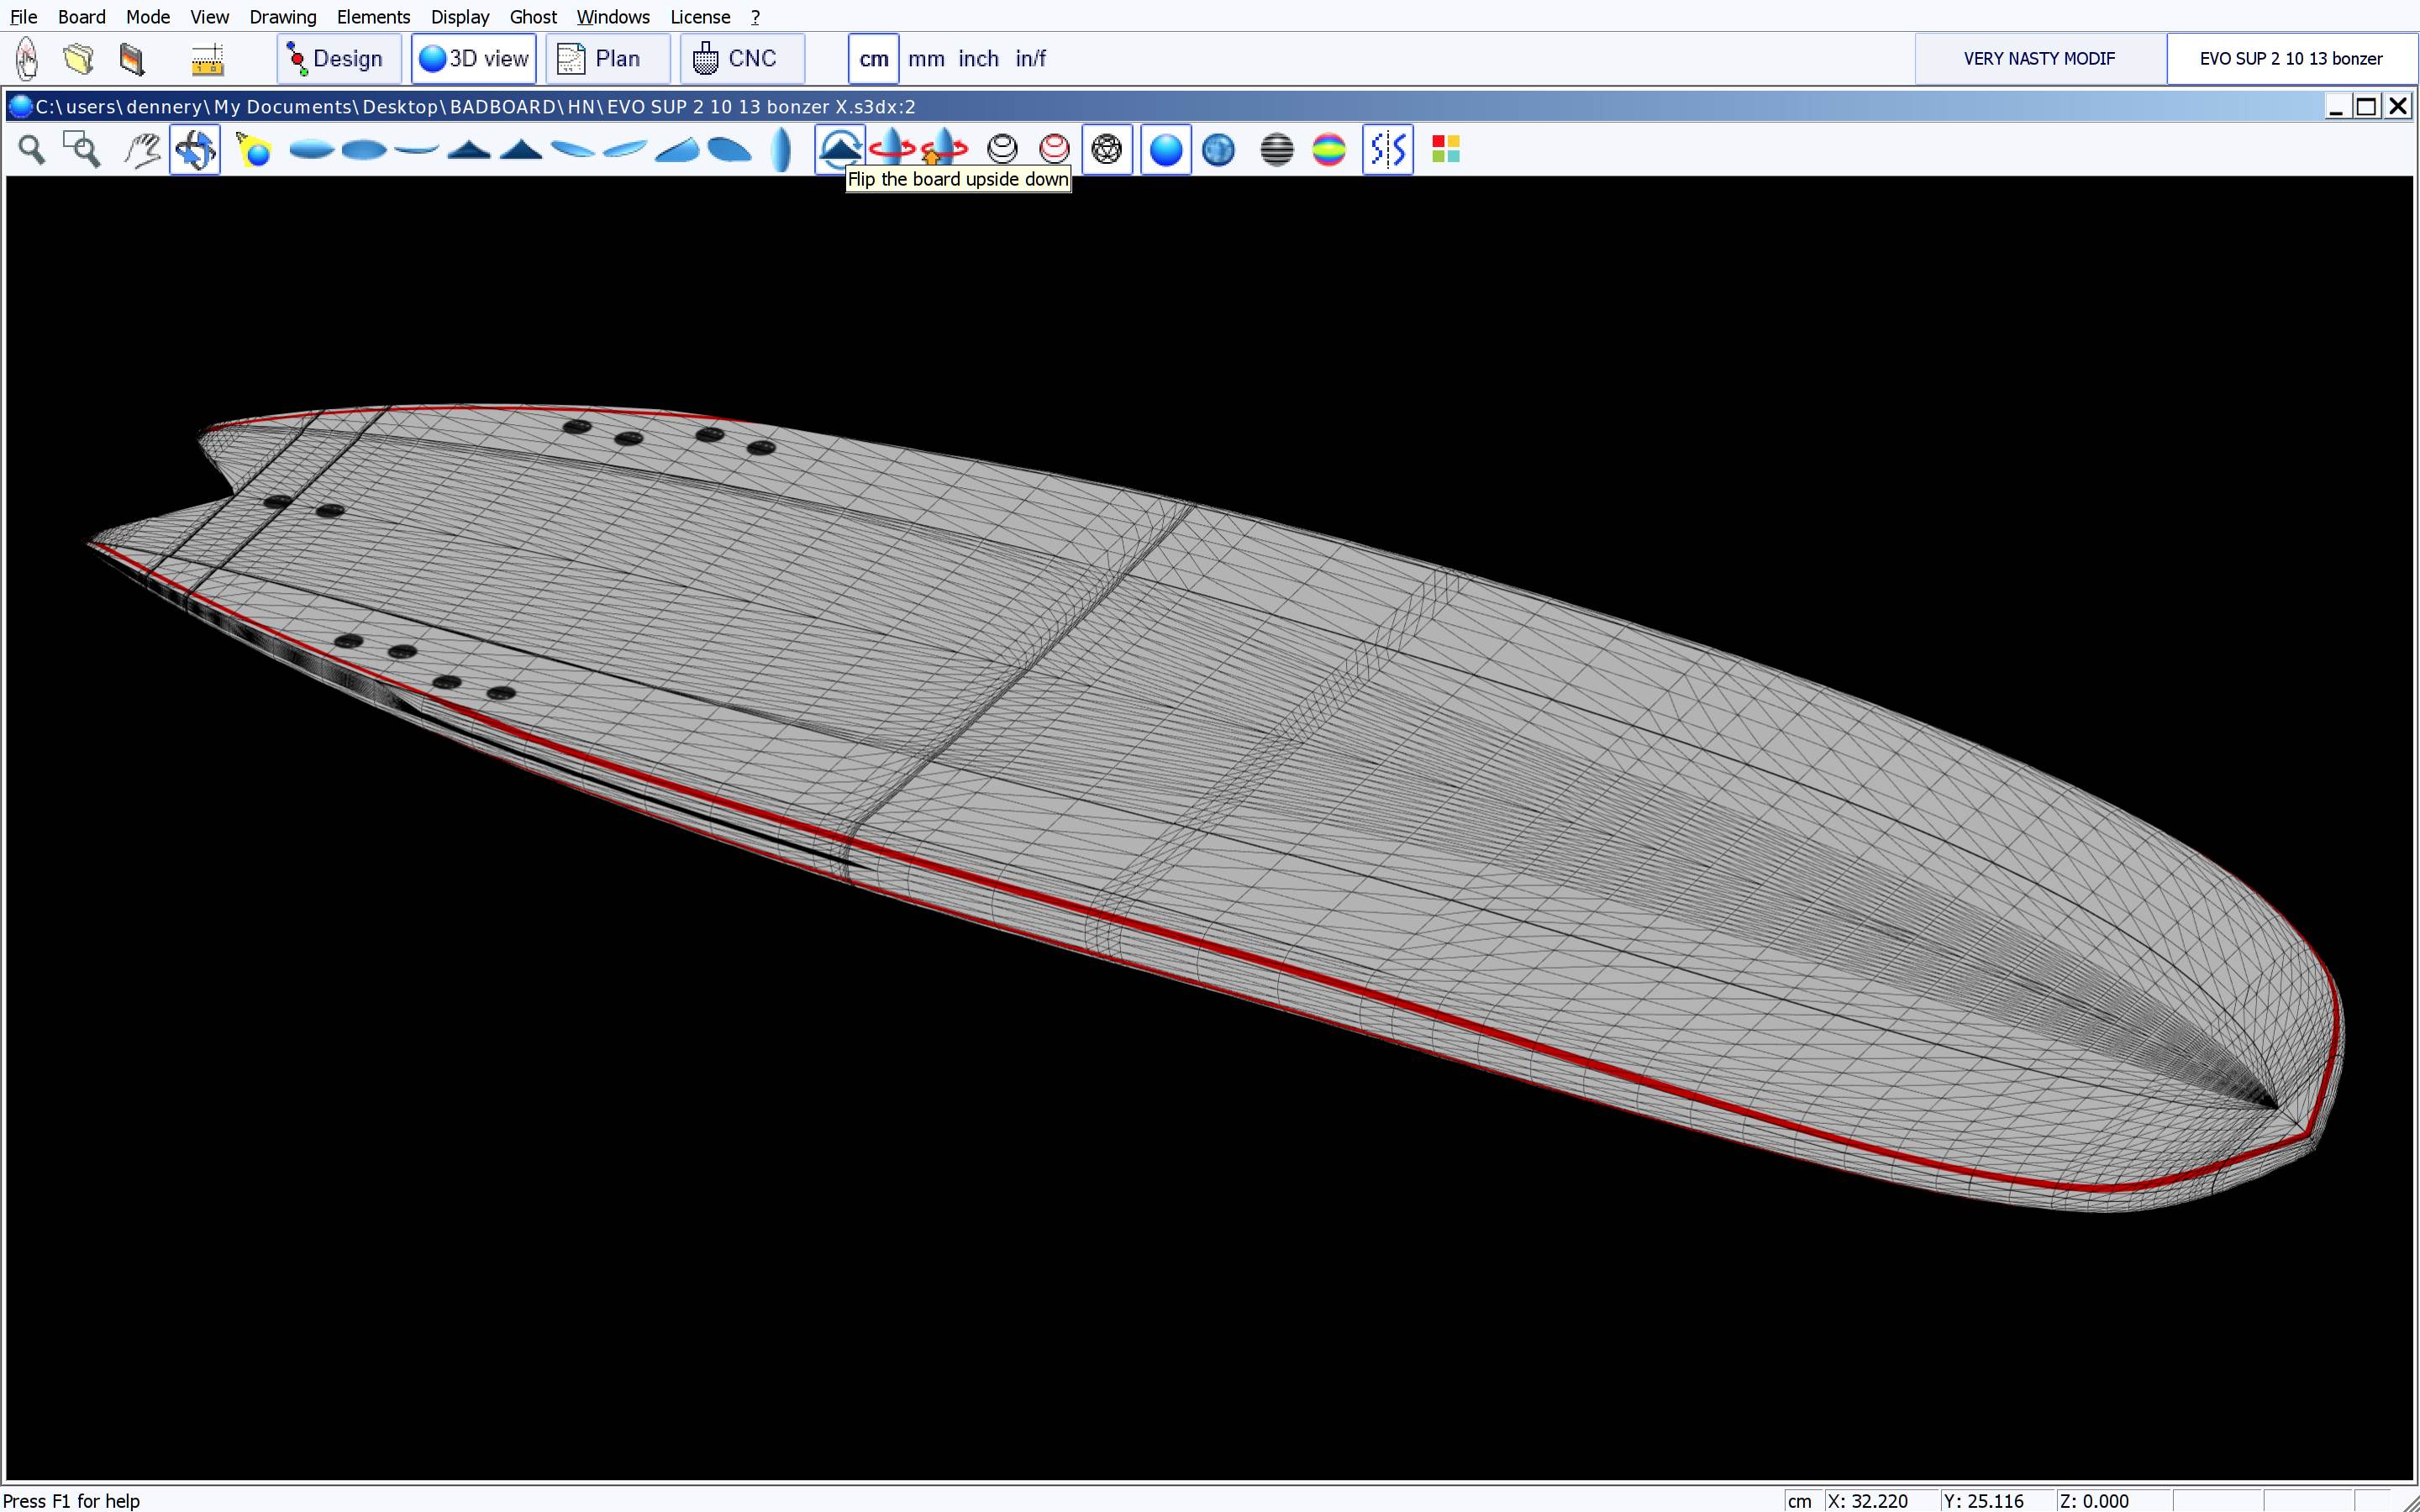
Task: Toggle the solid blue sphere rendering
Action: point(1165,150)
